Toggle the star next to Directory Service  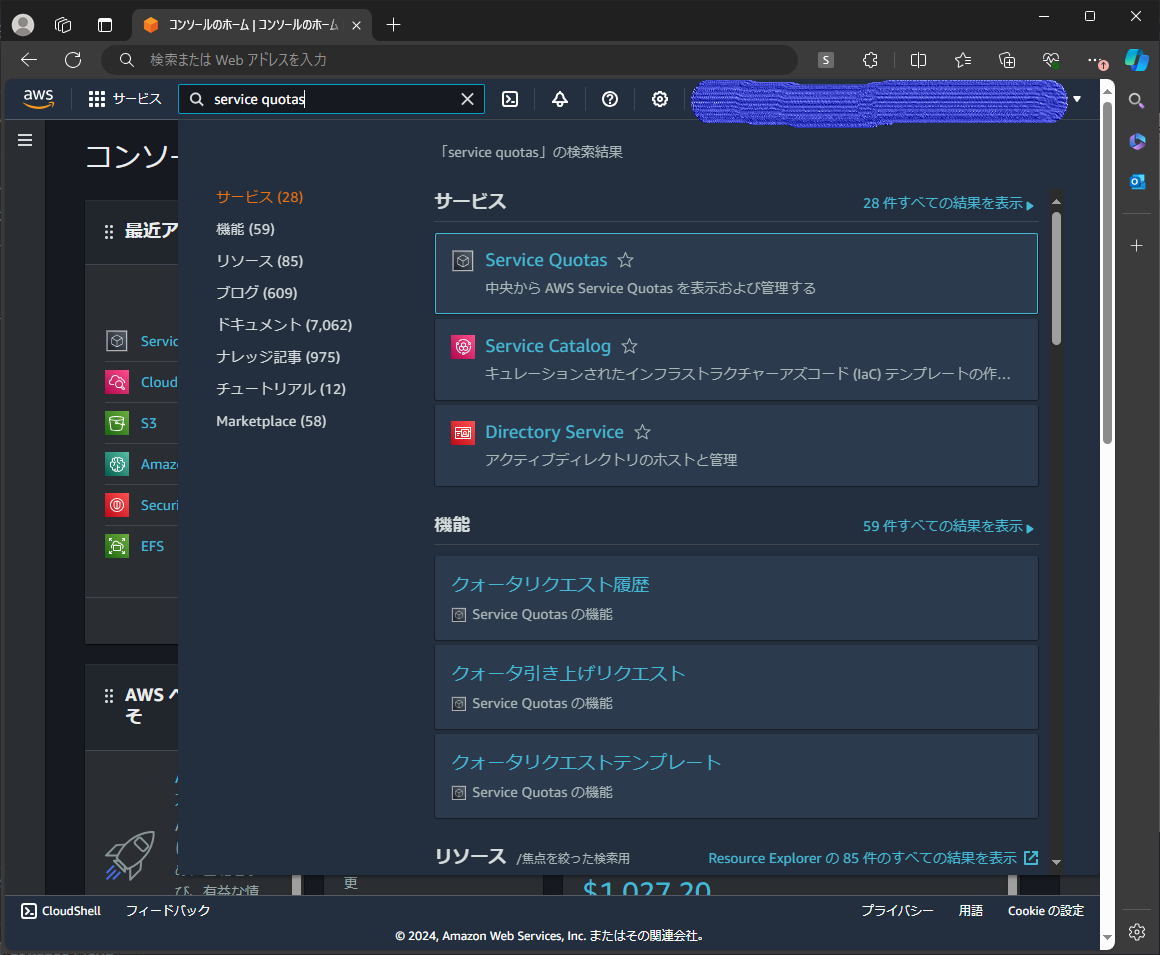tap(641, 432)
